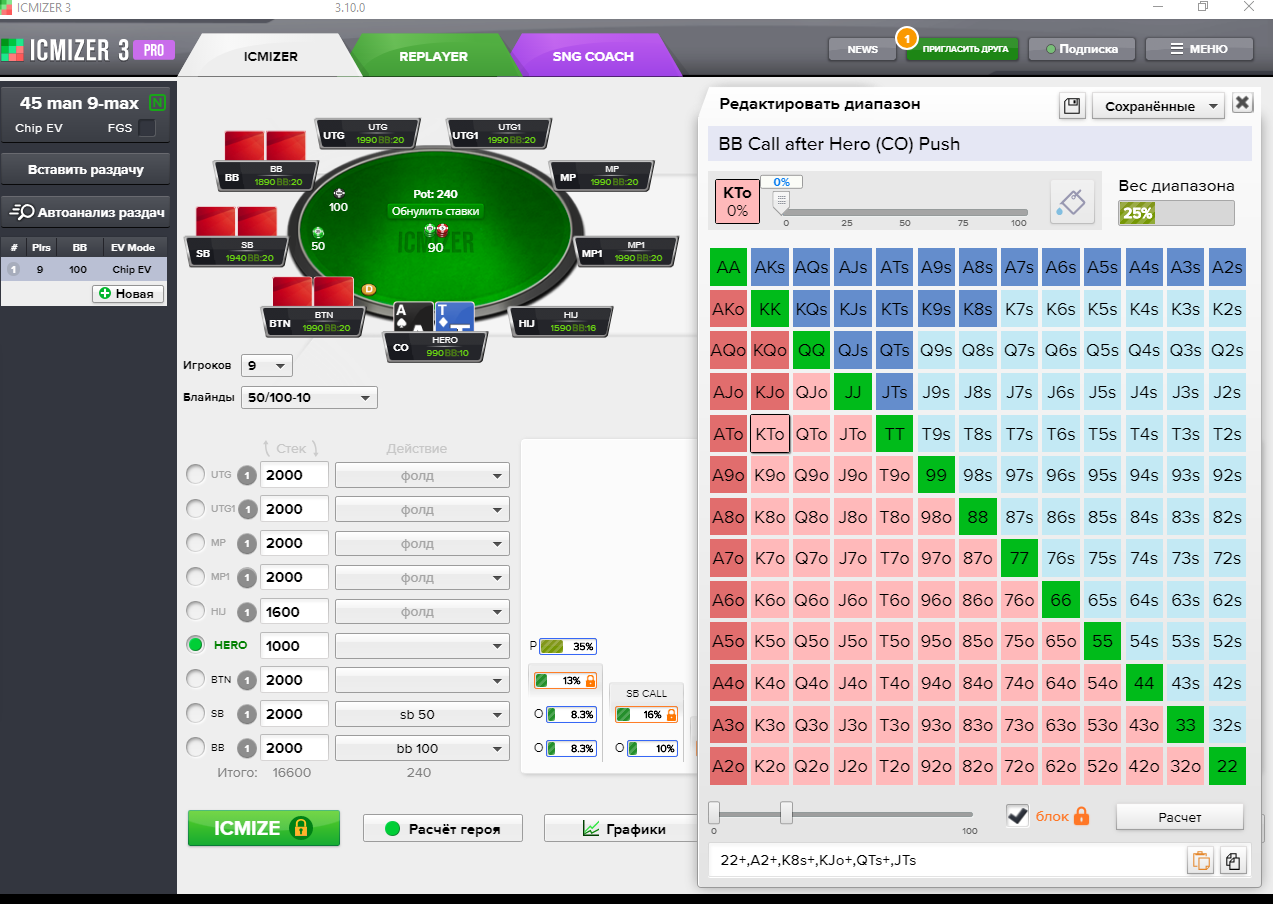The height and width of the screenshot is (904, 1273).
Task: Click the BTN seat red cards
Action: (314, 292)
